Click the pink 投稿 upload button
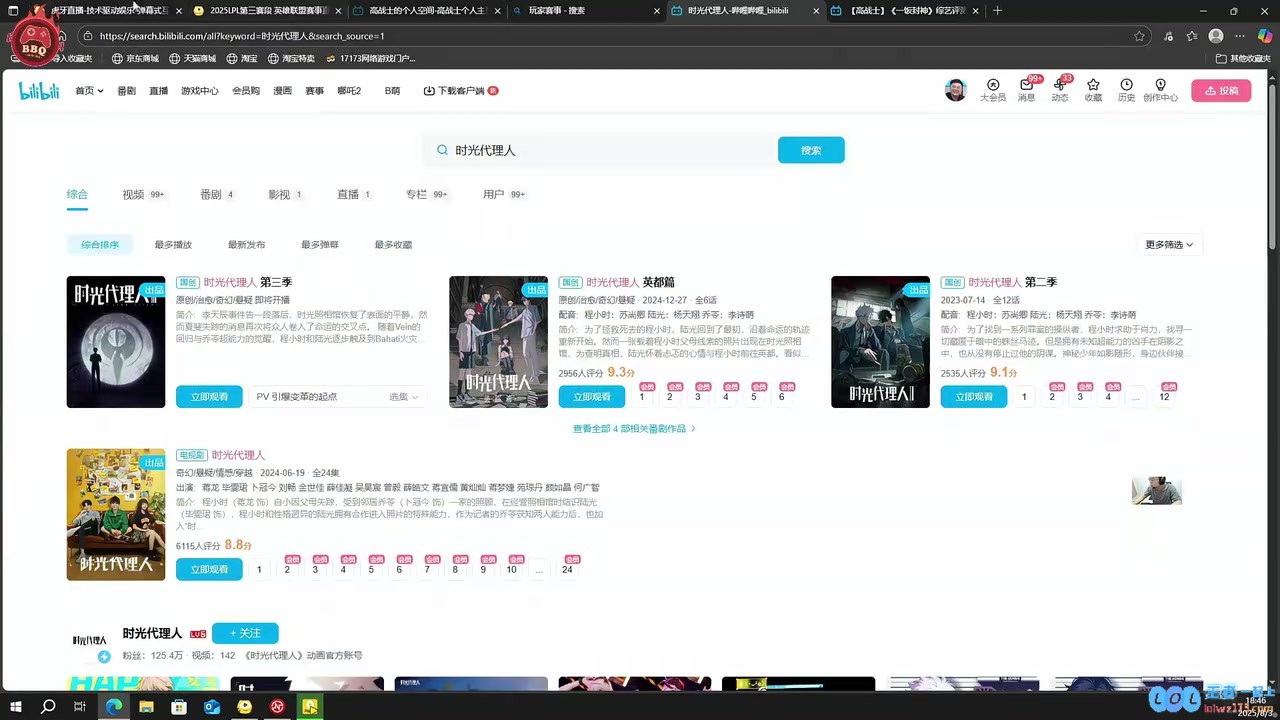Image resolution: width=1280 pixels, height=720 pixels. 1221,90
